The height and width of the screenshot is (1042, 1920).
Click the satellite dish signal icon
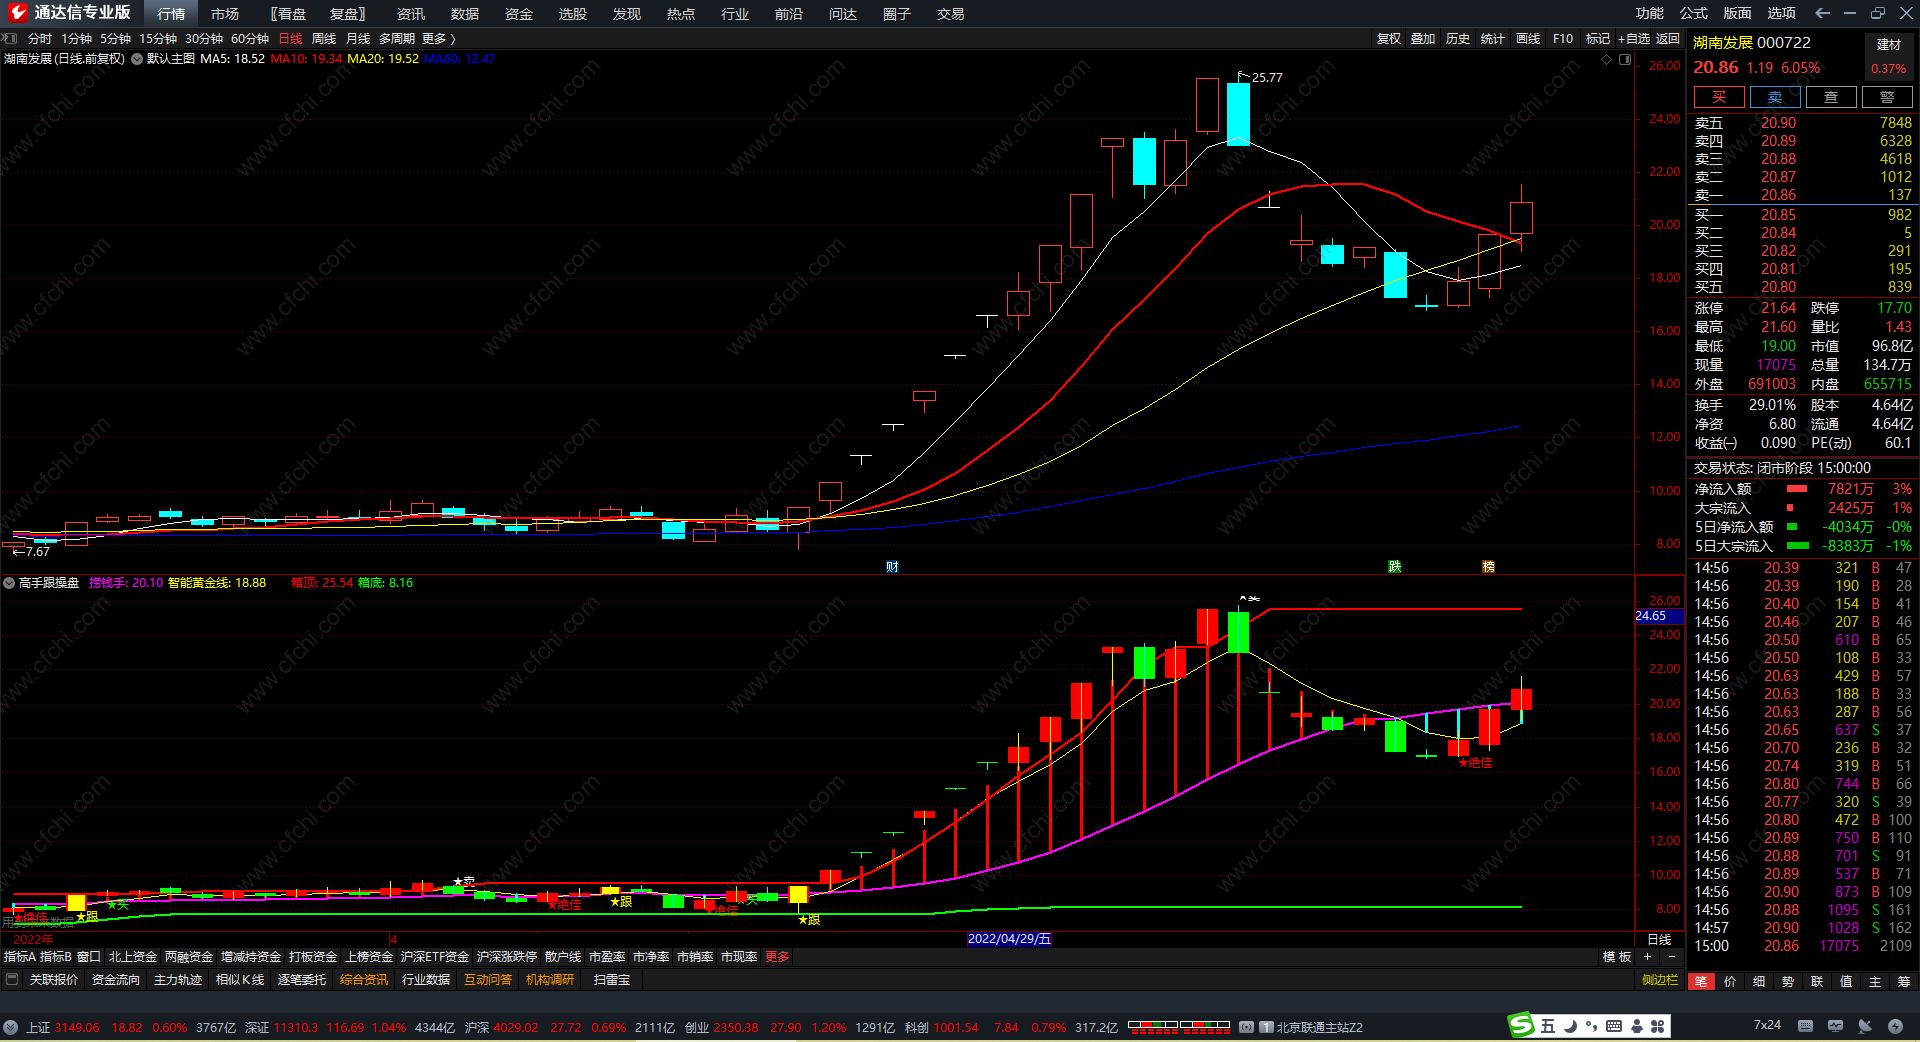coord(1865,1025)
